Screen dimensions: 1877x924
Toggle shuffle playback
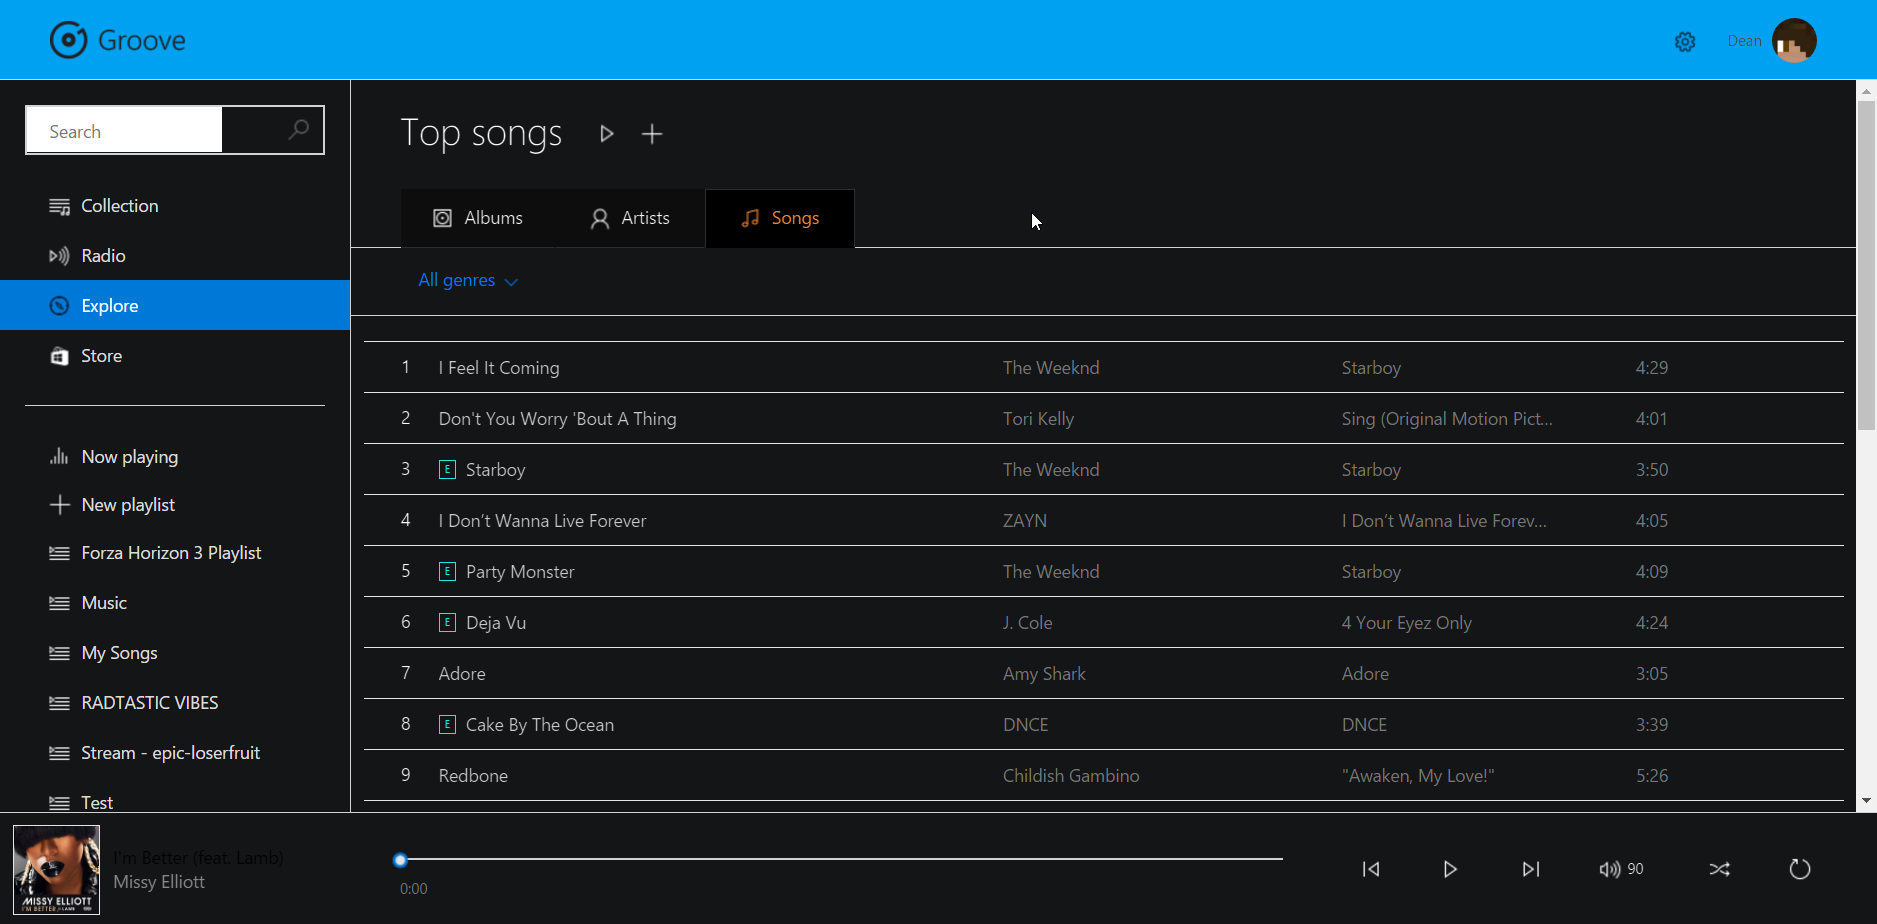click(x=1719, y=869)
